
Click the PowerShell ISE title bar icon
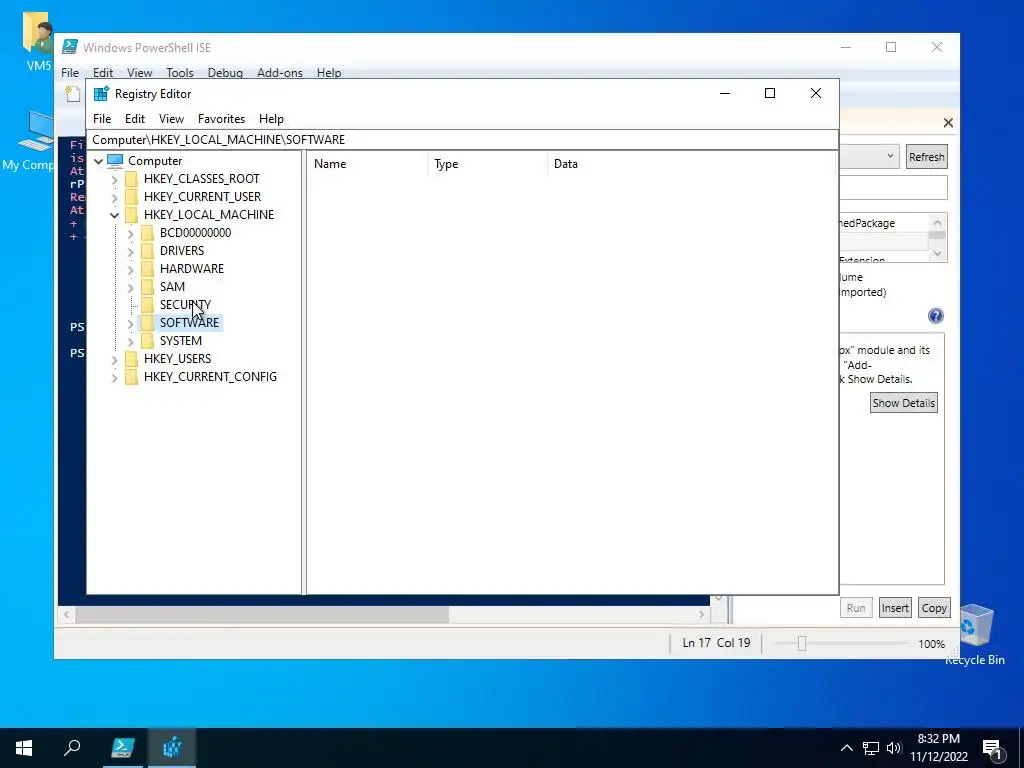[69, 47]
